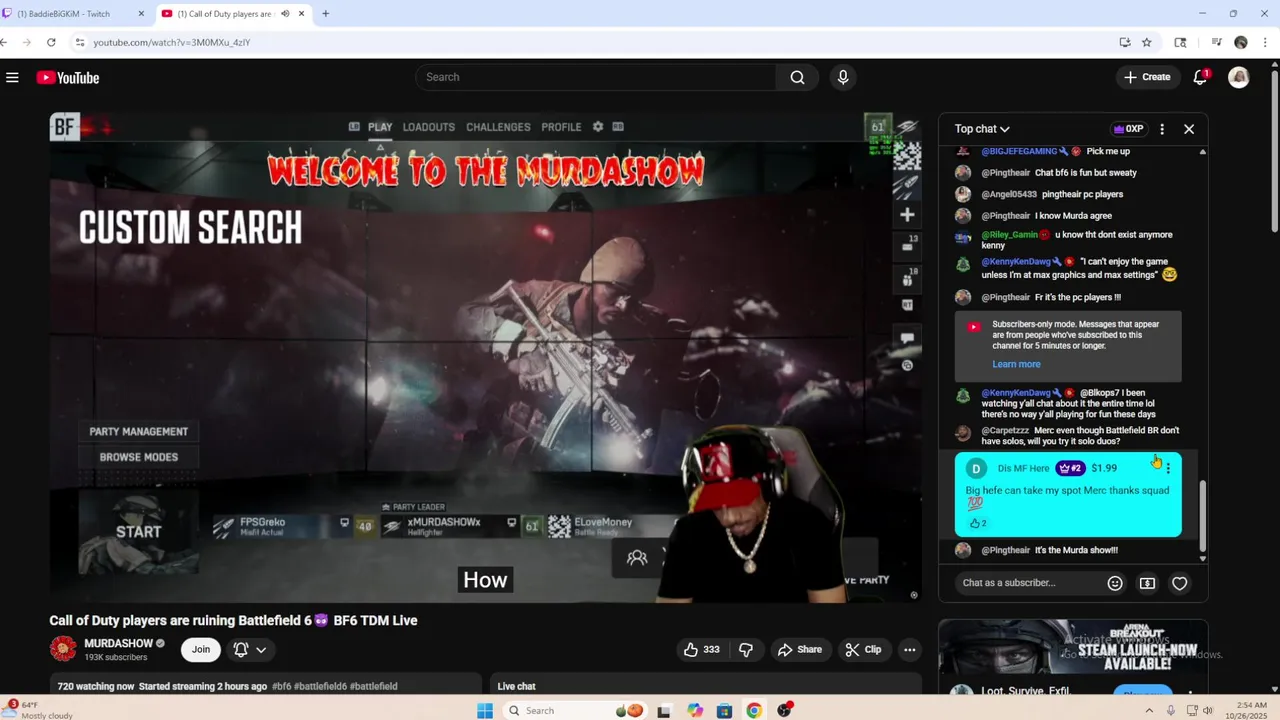Open the 0XP crown leaderboard badge
Viewport: 1280px width, 720px height.
1128,129
